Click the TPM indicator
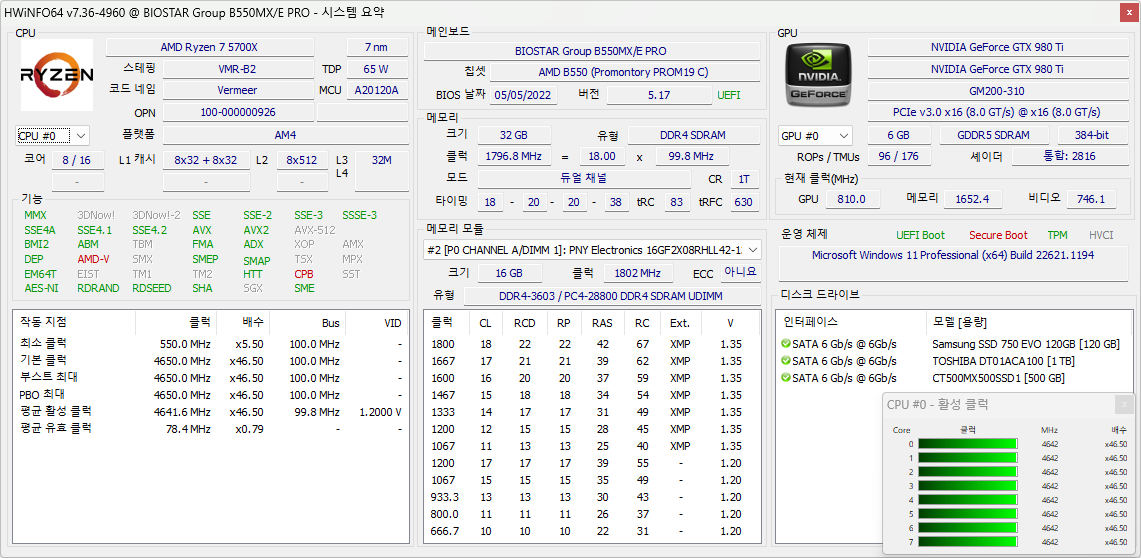Image resolution: width=1141 pixels, height=558 pixels. point(1057,235)
